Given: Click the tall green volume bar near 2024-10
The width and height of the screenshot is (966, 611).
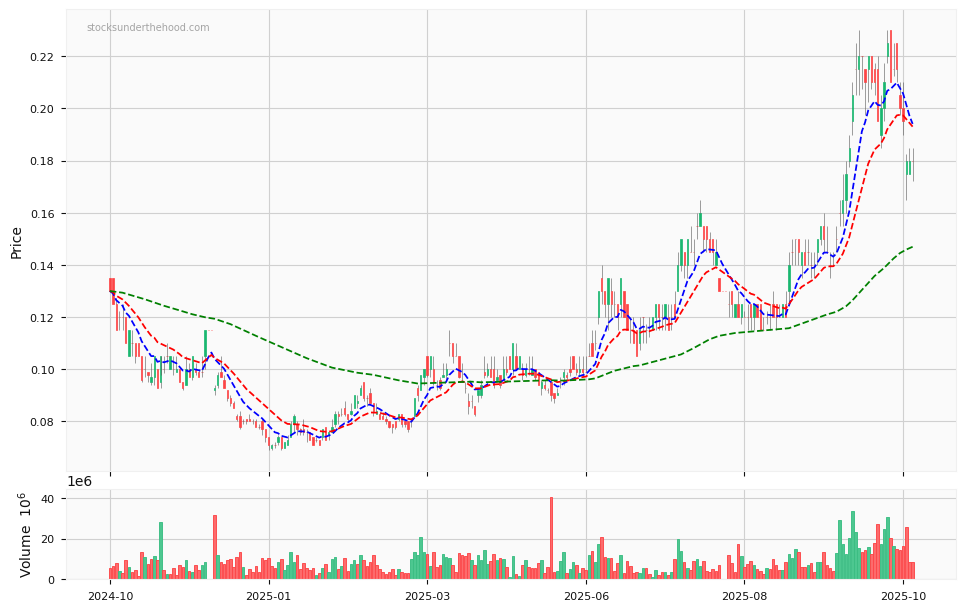Looking at the screenshot, I should [x=161, y=552].
